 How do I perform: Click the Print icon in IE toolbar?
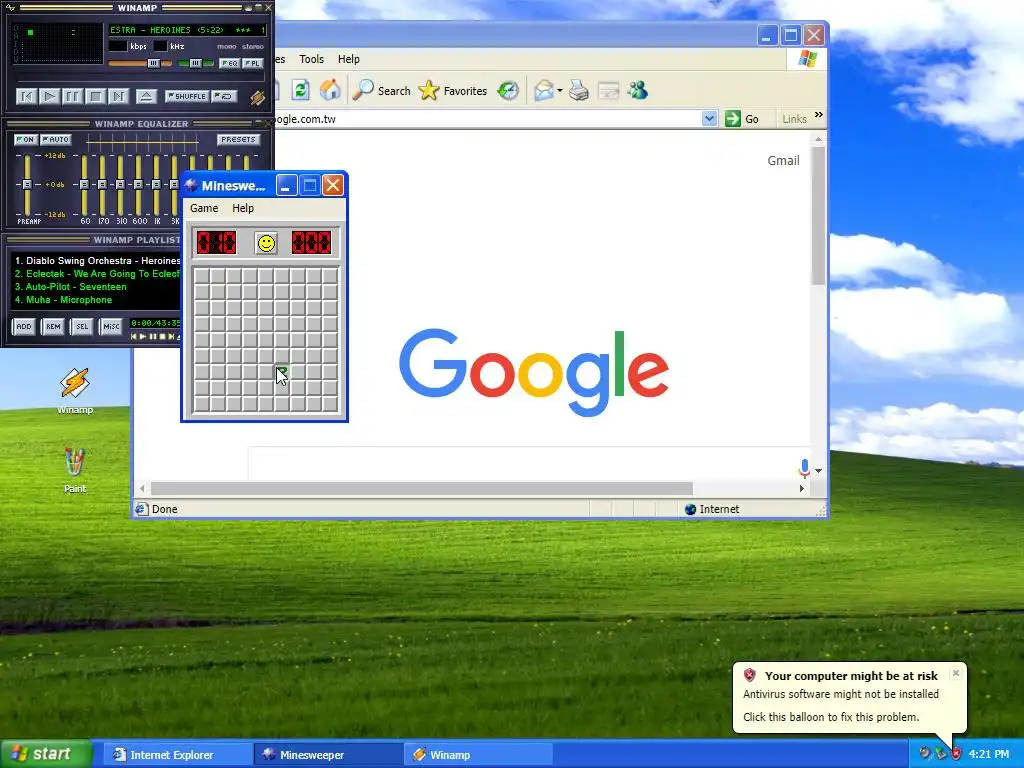pyautogui.click(x=579, y=90)
